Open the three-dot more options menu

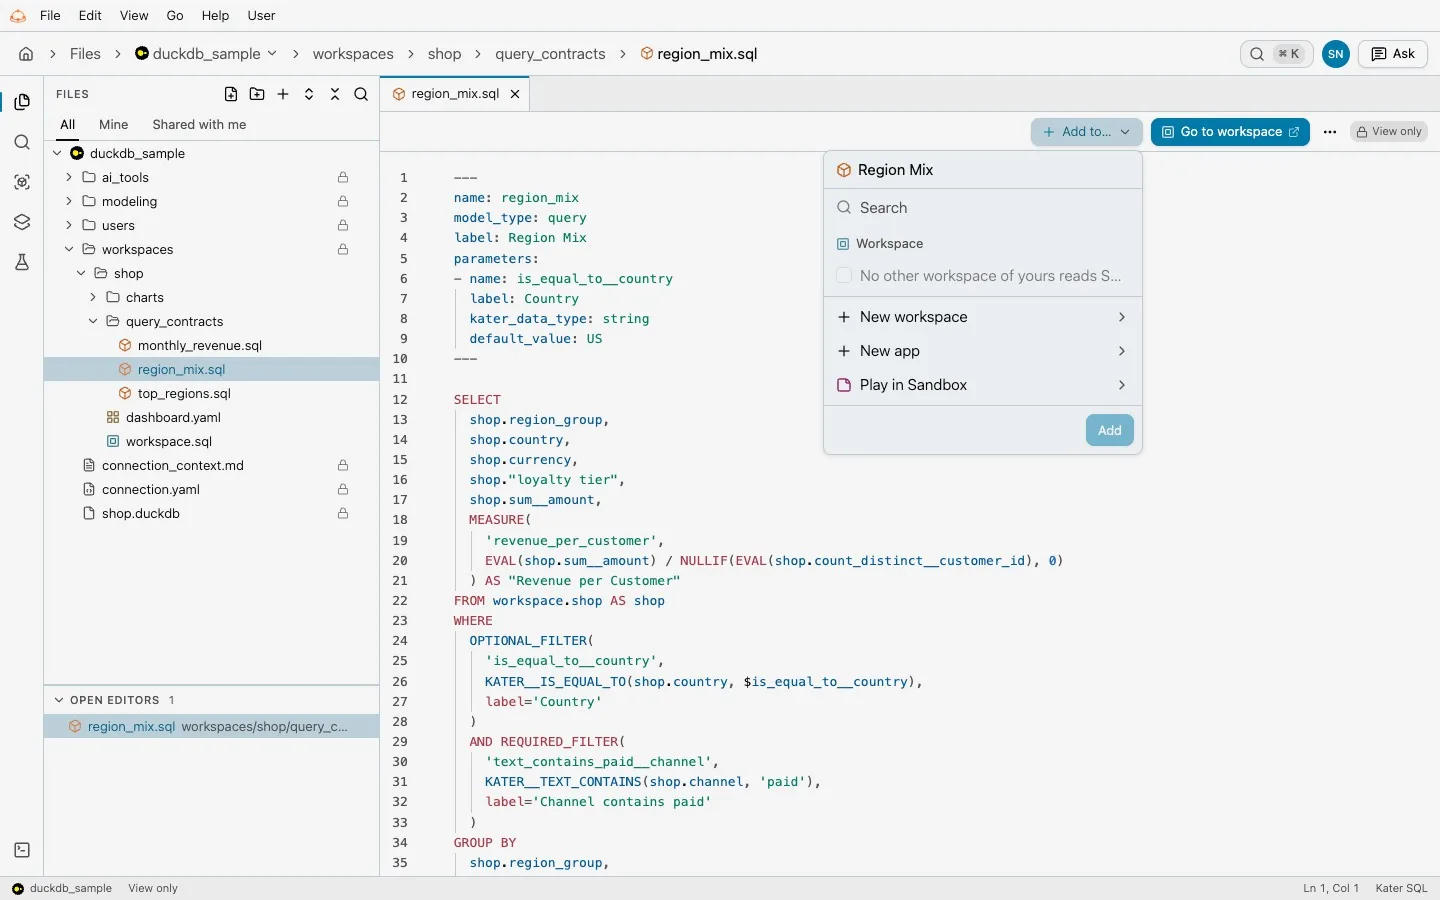click(1330, 132)
